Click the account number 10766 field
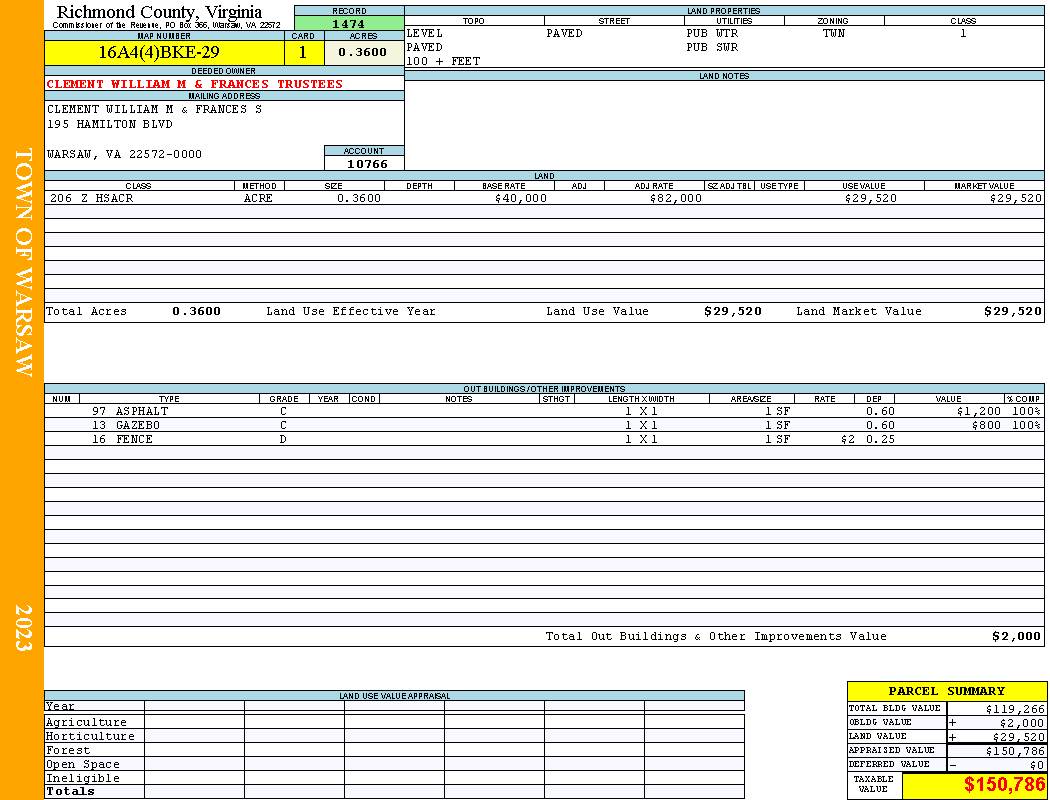The image size is (1050, 800). click(364, 163)
